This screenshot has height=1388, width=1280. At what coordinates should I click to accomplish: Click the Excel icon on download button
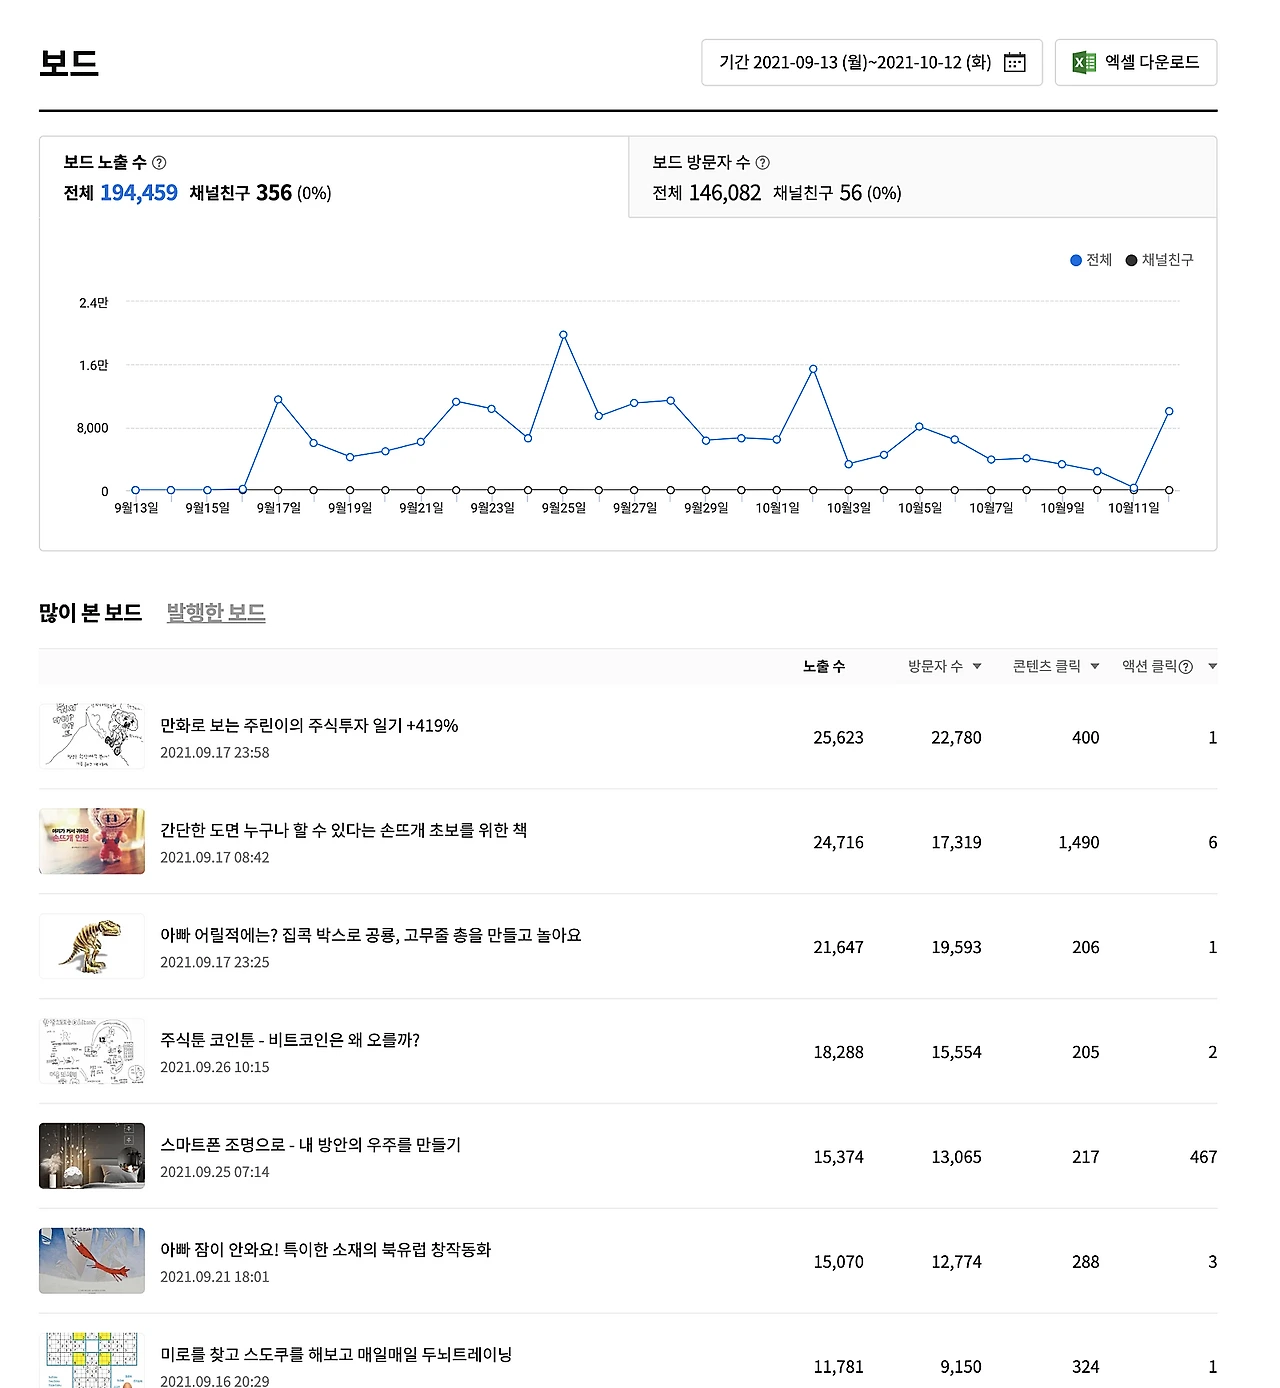pos(1084,62)
